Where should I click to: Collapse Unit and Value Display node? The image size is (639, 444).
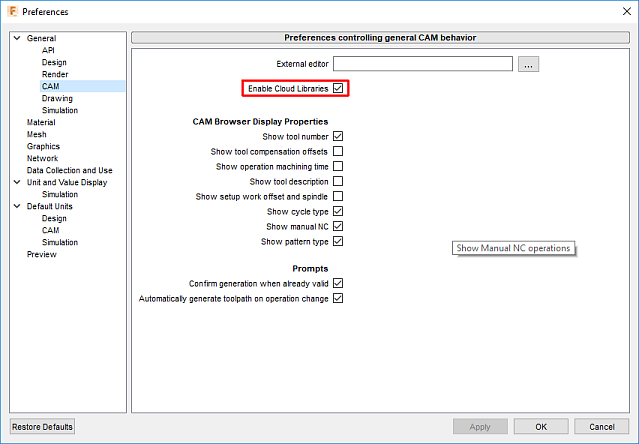17,182
